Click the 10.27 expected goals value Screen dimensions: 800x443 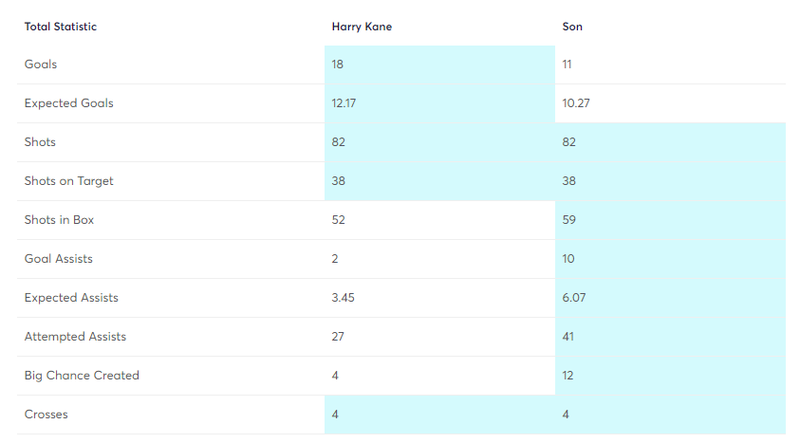point(576,103)
